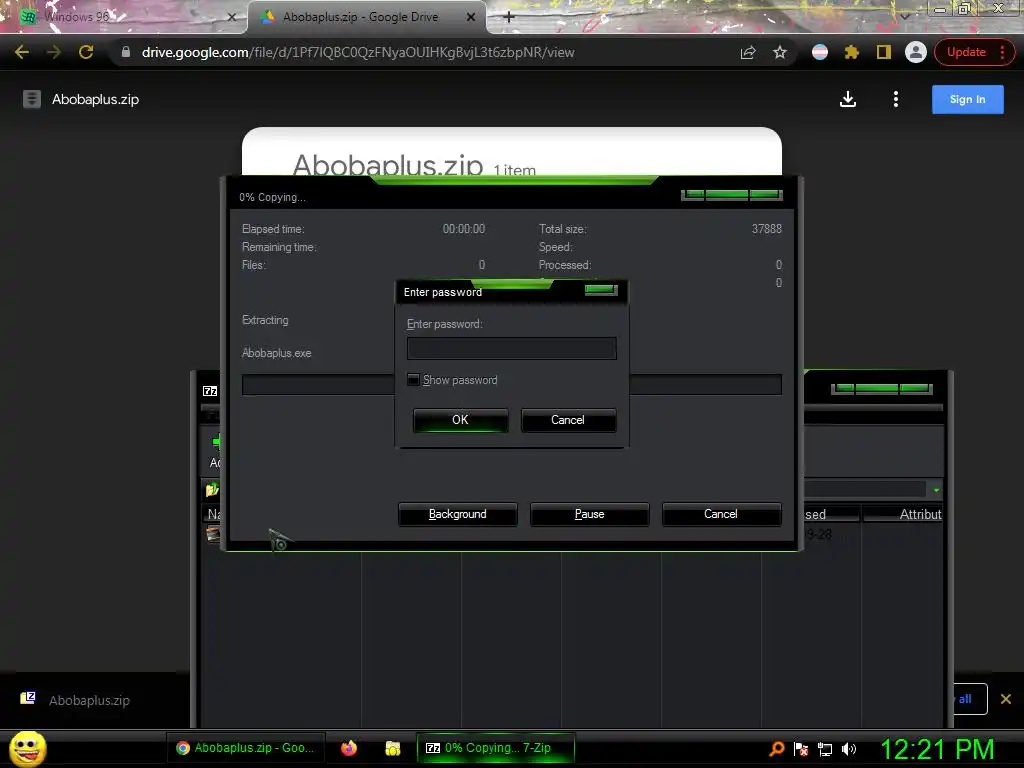The image size is (1024, 768).
Task: Click the Drive file type icon beside Abobaplus.zip
Action: [x=31, y=99]
